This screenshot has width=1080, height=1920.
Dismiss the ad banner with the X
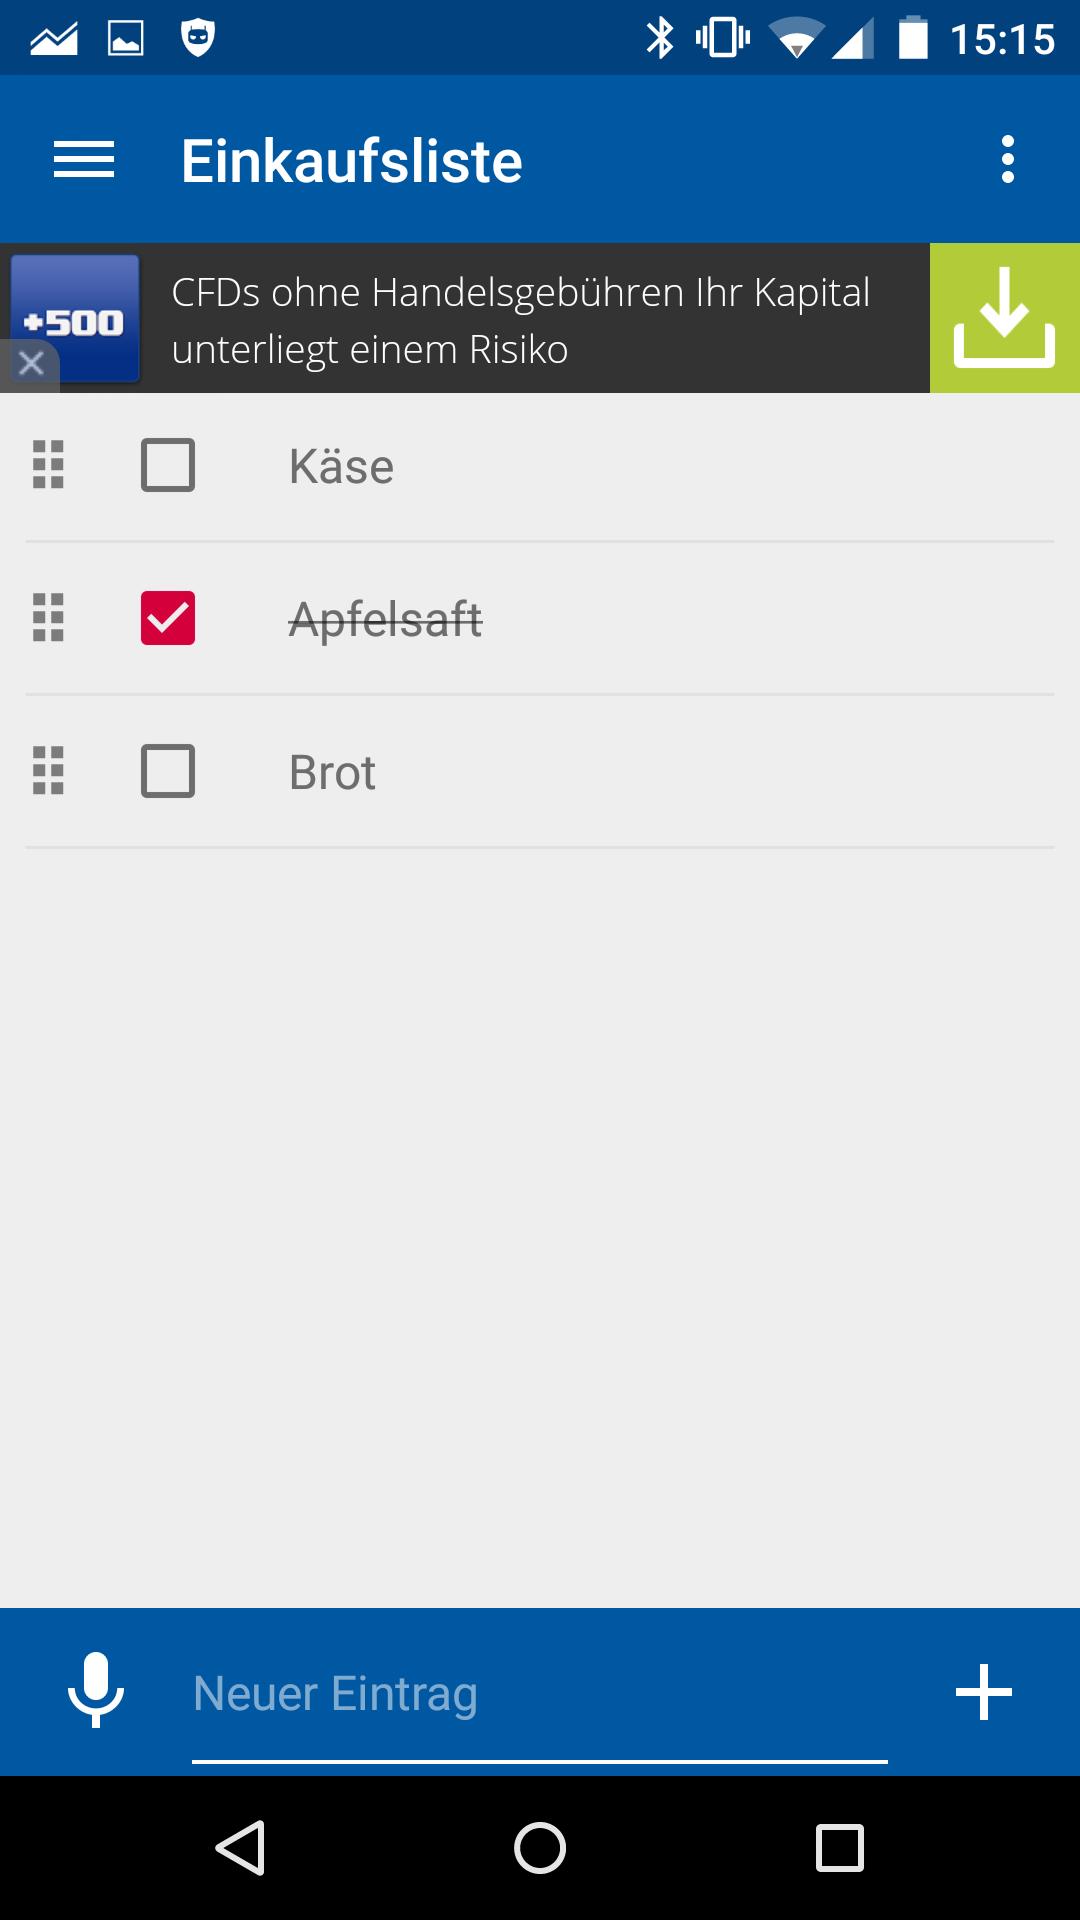point(31,362)
